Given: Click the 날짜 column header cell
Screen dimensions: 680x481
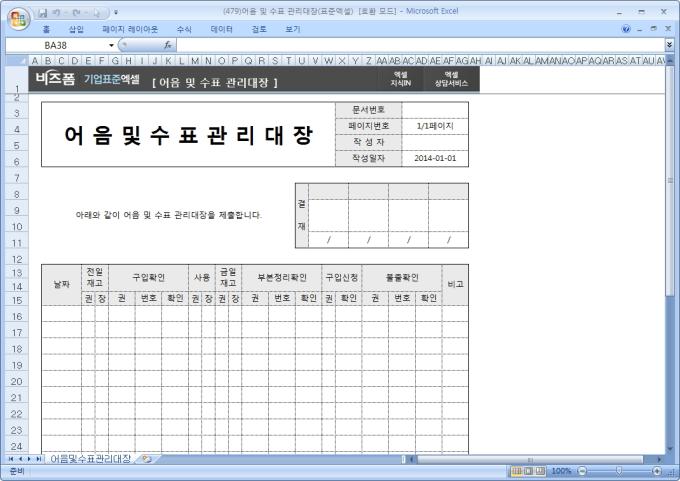Looking at the screenshot, I should point(62,285).
